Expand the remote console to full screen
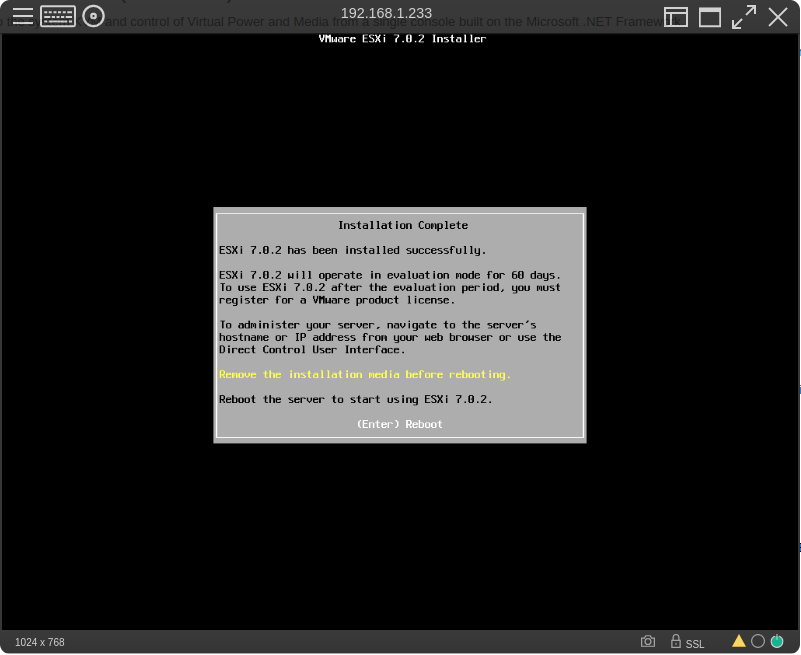Image resolution: width=801 pixels, height=655 pixels. click(x=743, y=17)
